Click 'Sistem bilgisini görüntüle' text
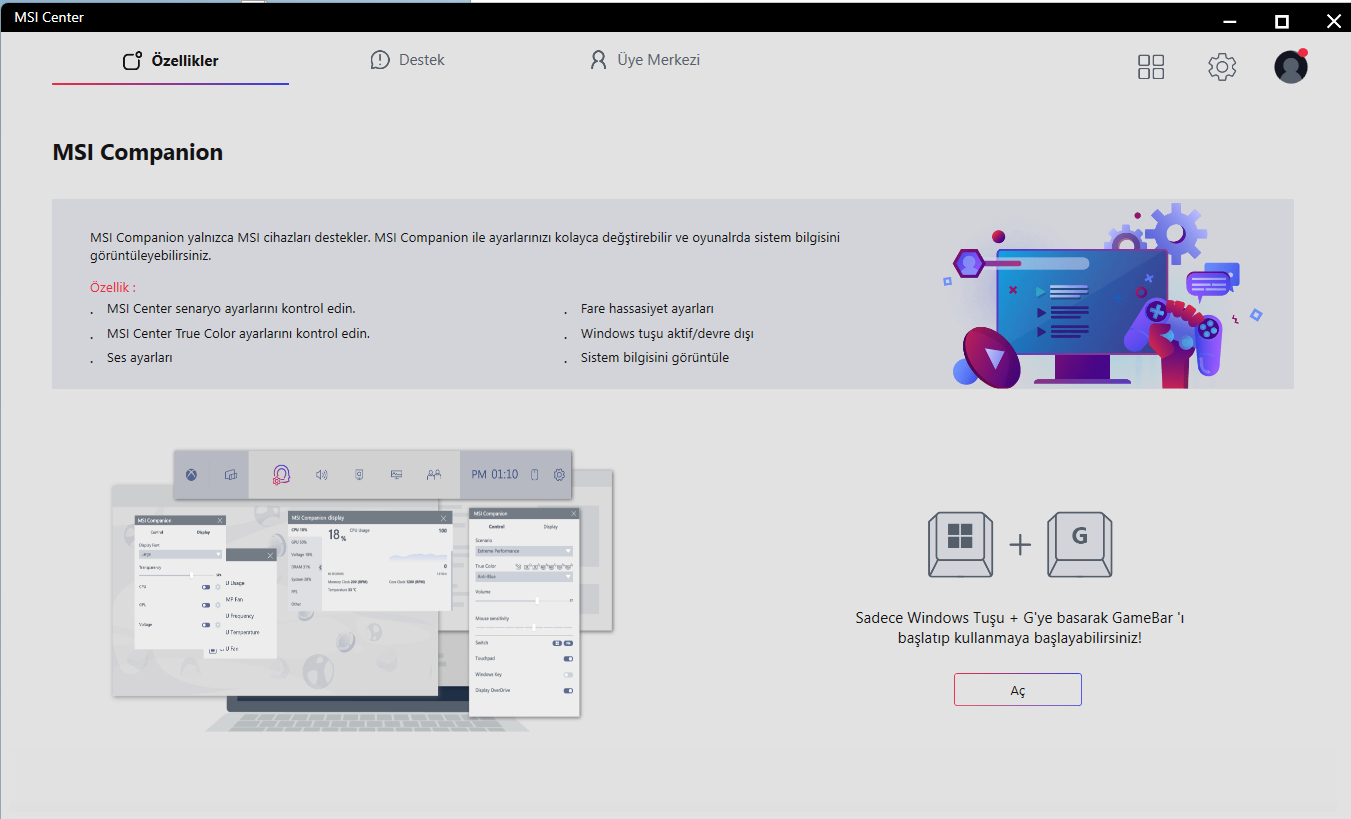Screen dimensions: 1351x819 pos(655,357)
